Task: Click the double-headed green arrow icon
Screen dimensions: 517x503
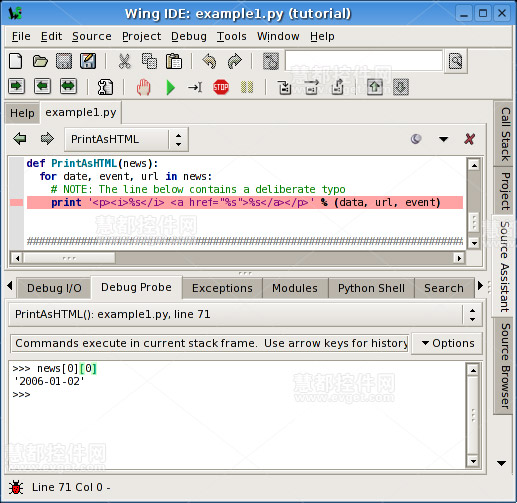Action: (x=68, y=86)
